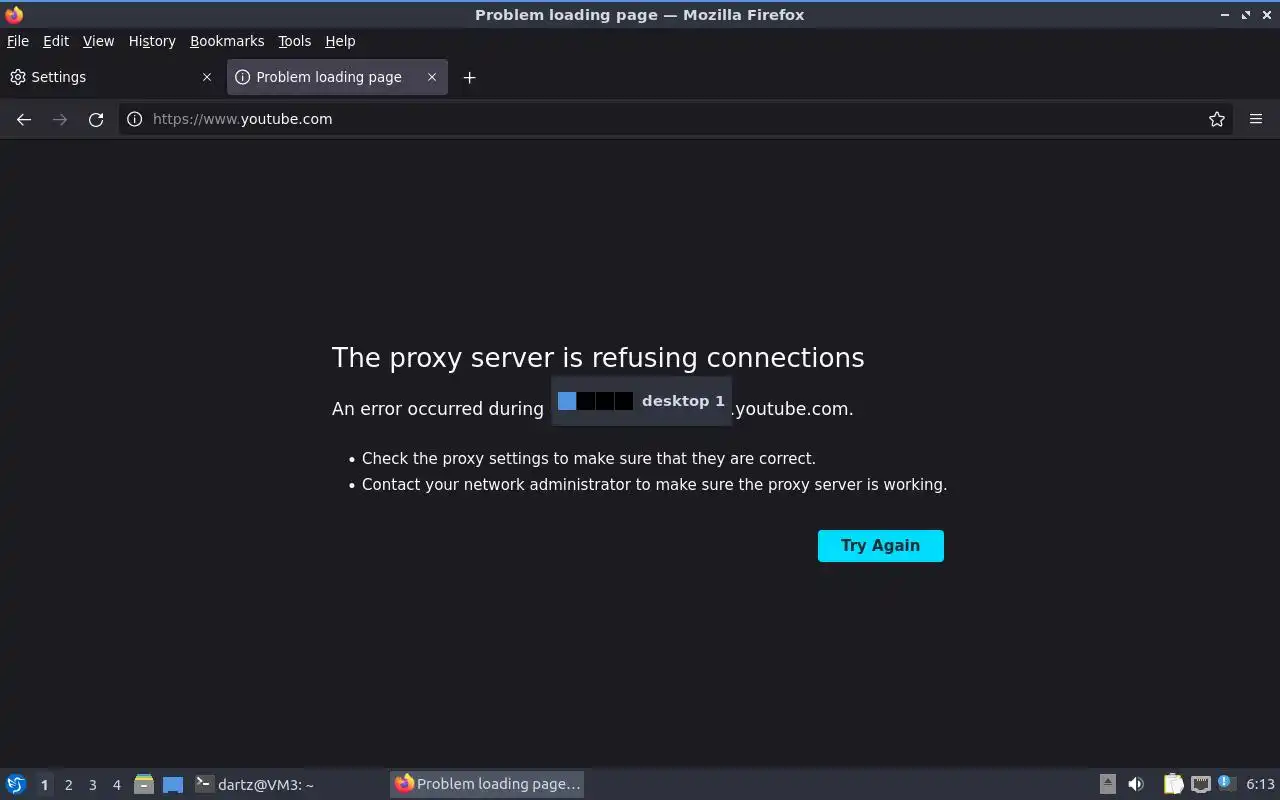Image resolution: width=1280 pixels, height=800 pixels.
Task: Launch the file manager from the panel
Action: click(144, 785)
